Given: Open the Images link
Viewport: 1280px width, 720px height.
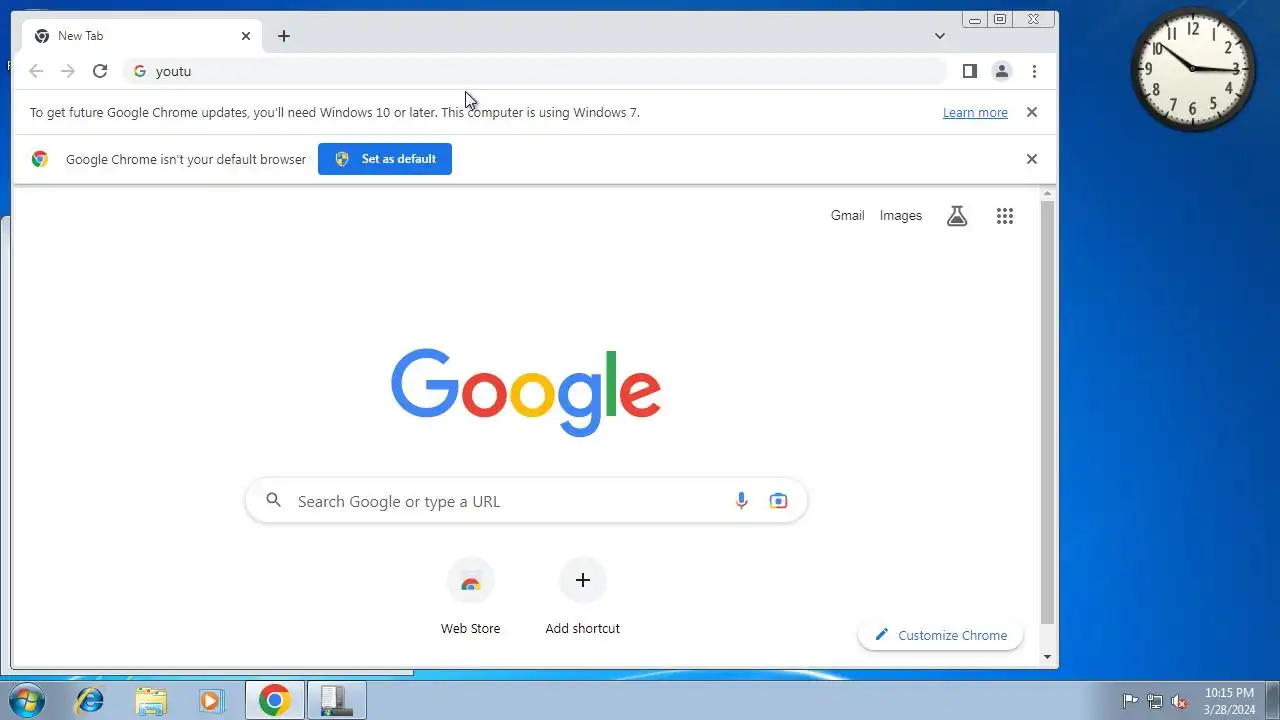Looking at the screenshot, I should click(901, 216).
